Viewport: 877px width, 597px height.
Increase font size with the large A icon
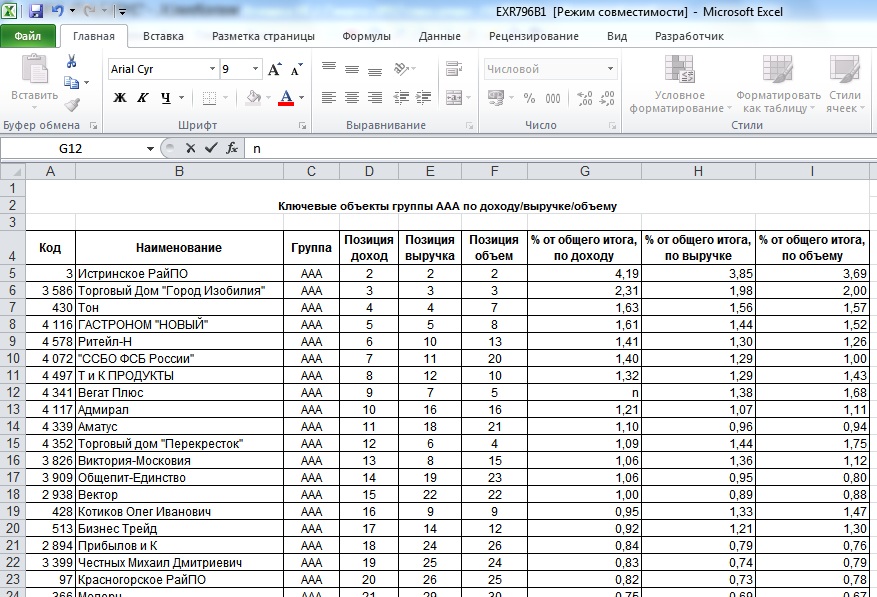click(274, 69)
